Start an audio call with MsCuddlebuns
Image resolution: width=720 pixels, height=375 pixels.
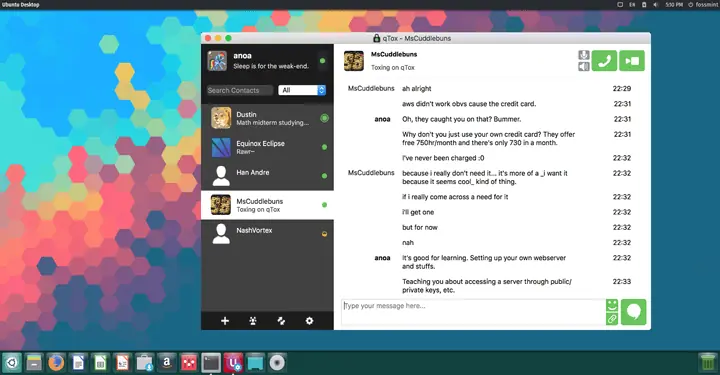[x=604, y=61]
